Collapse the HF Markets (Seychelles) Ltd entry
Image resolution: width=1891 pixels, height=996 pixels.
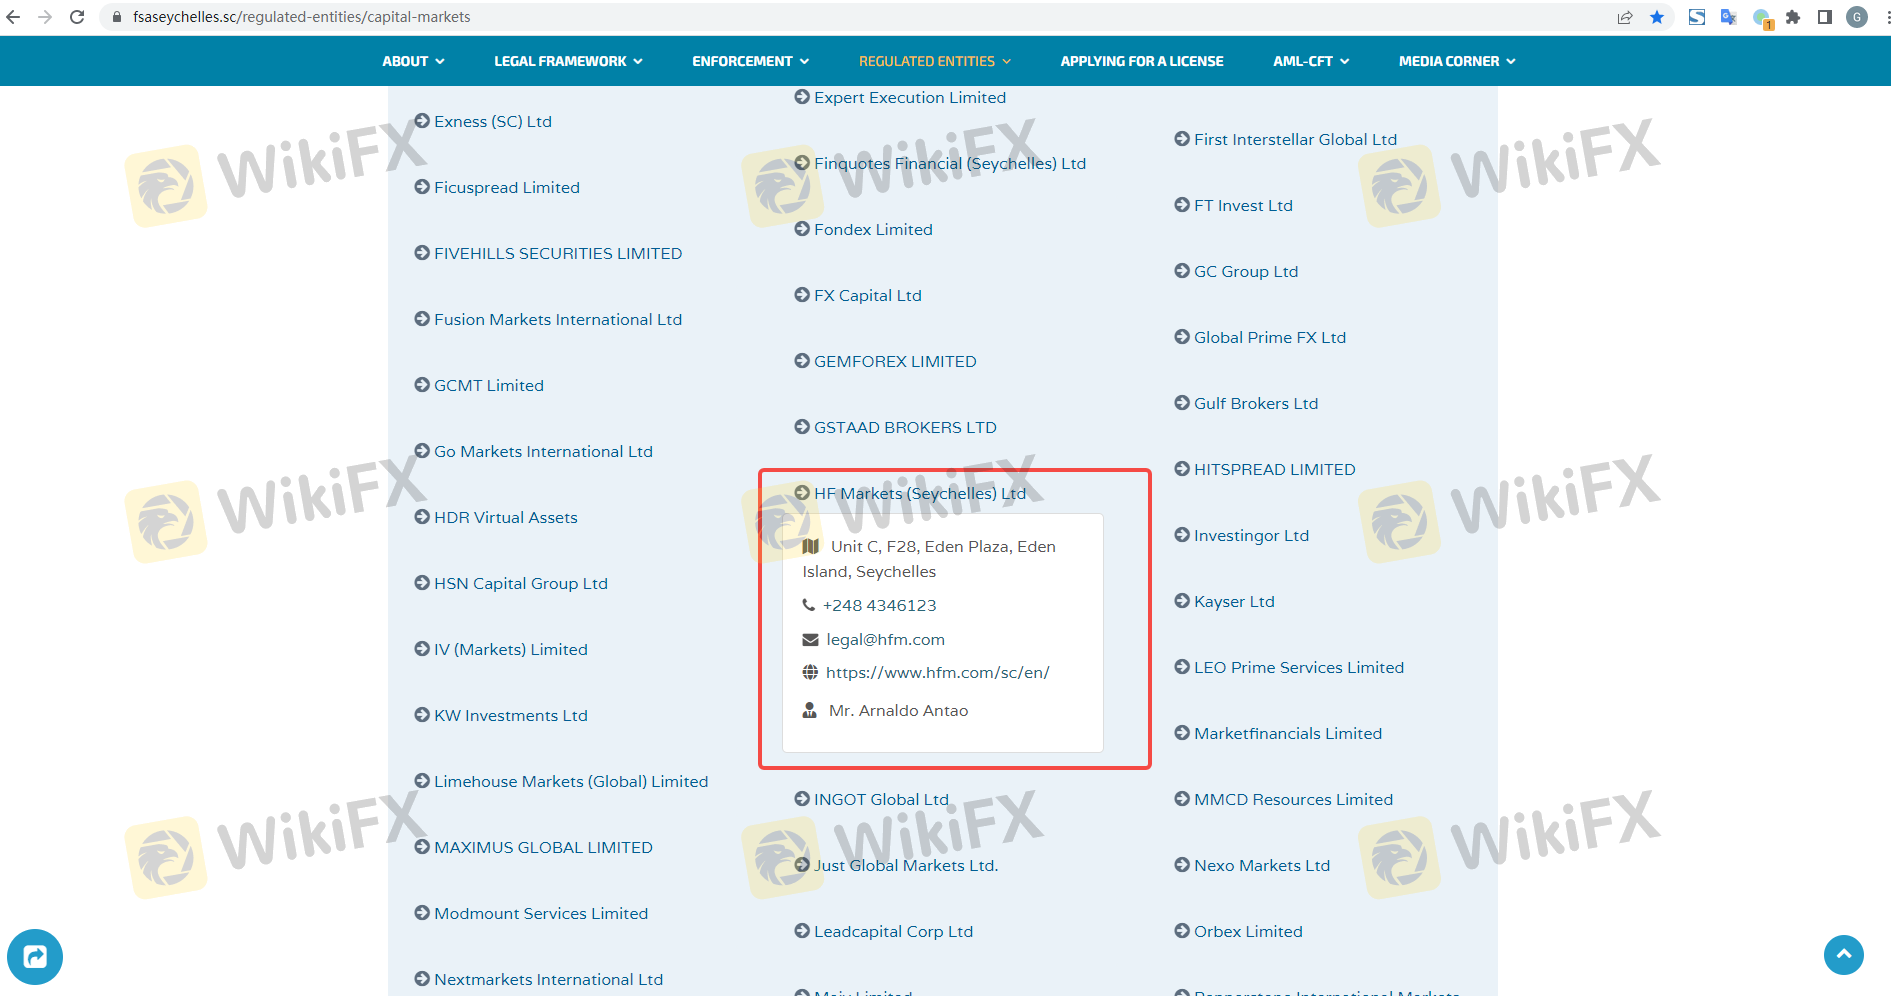coord(919,493)
